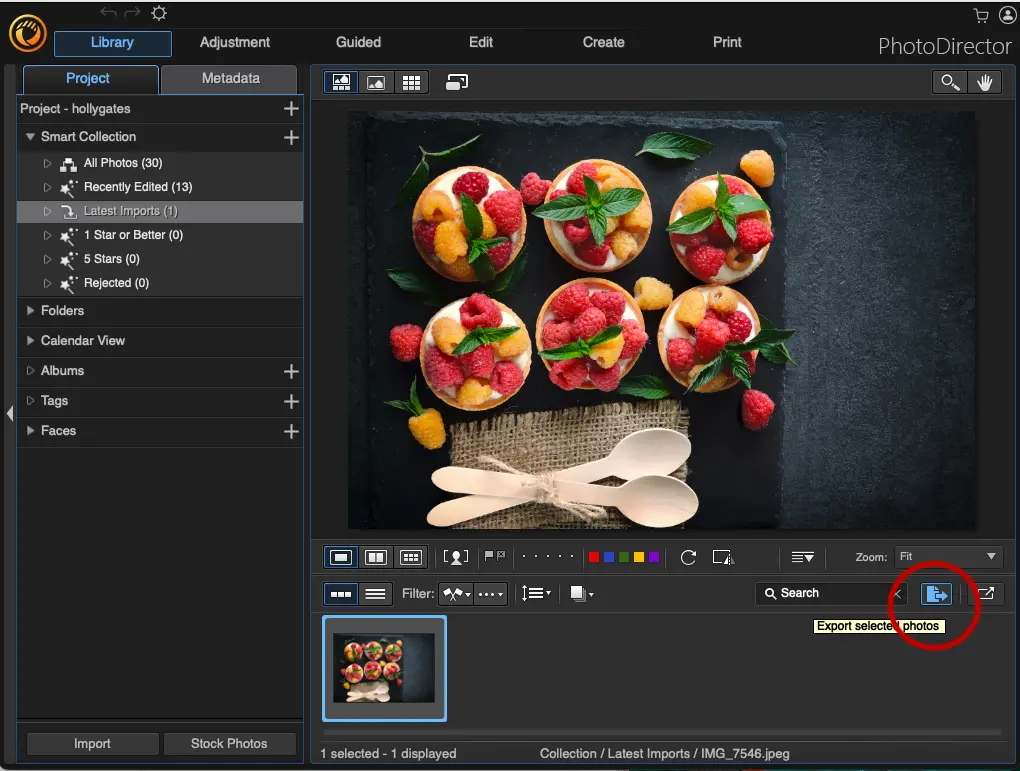The image size is (1020, 771).
Task: Click the Stock Photos button
Action: pos(230,743)
